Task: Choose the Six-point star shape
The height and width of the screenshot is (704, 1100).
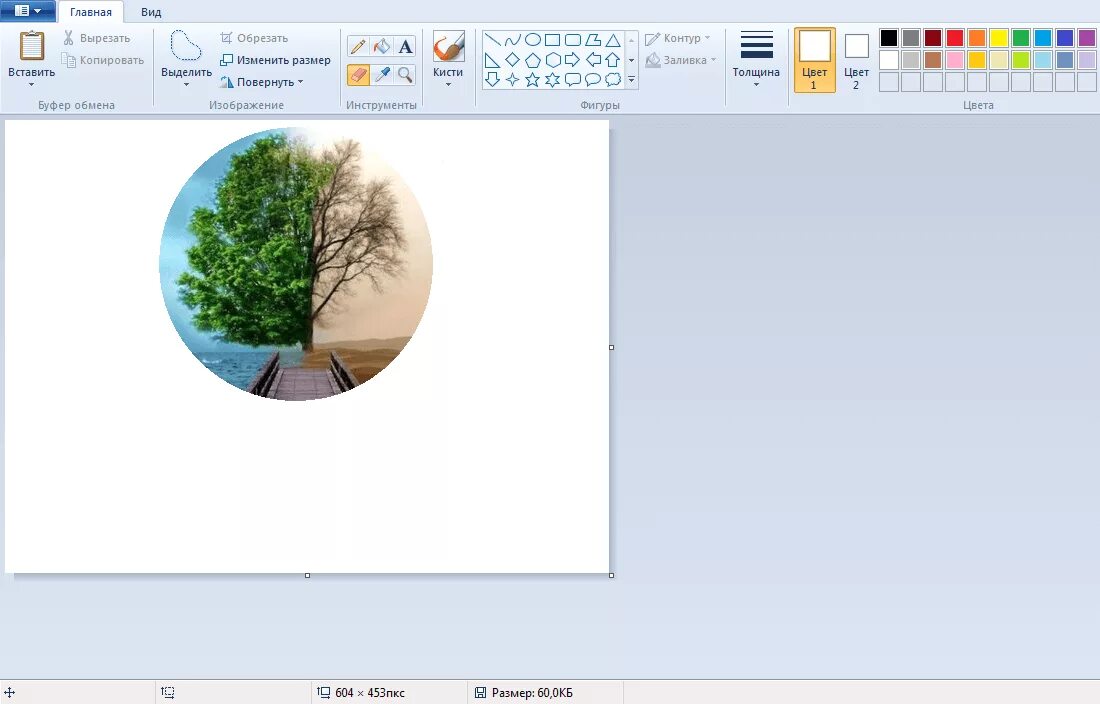Action: pyautogui.click(x=553, y=80)
